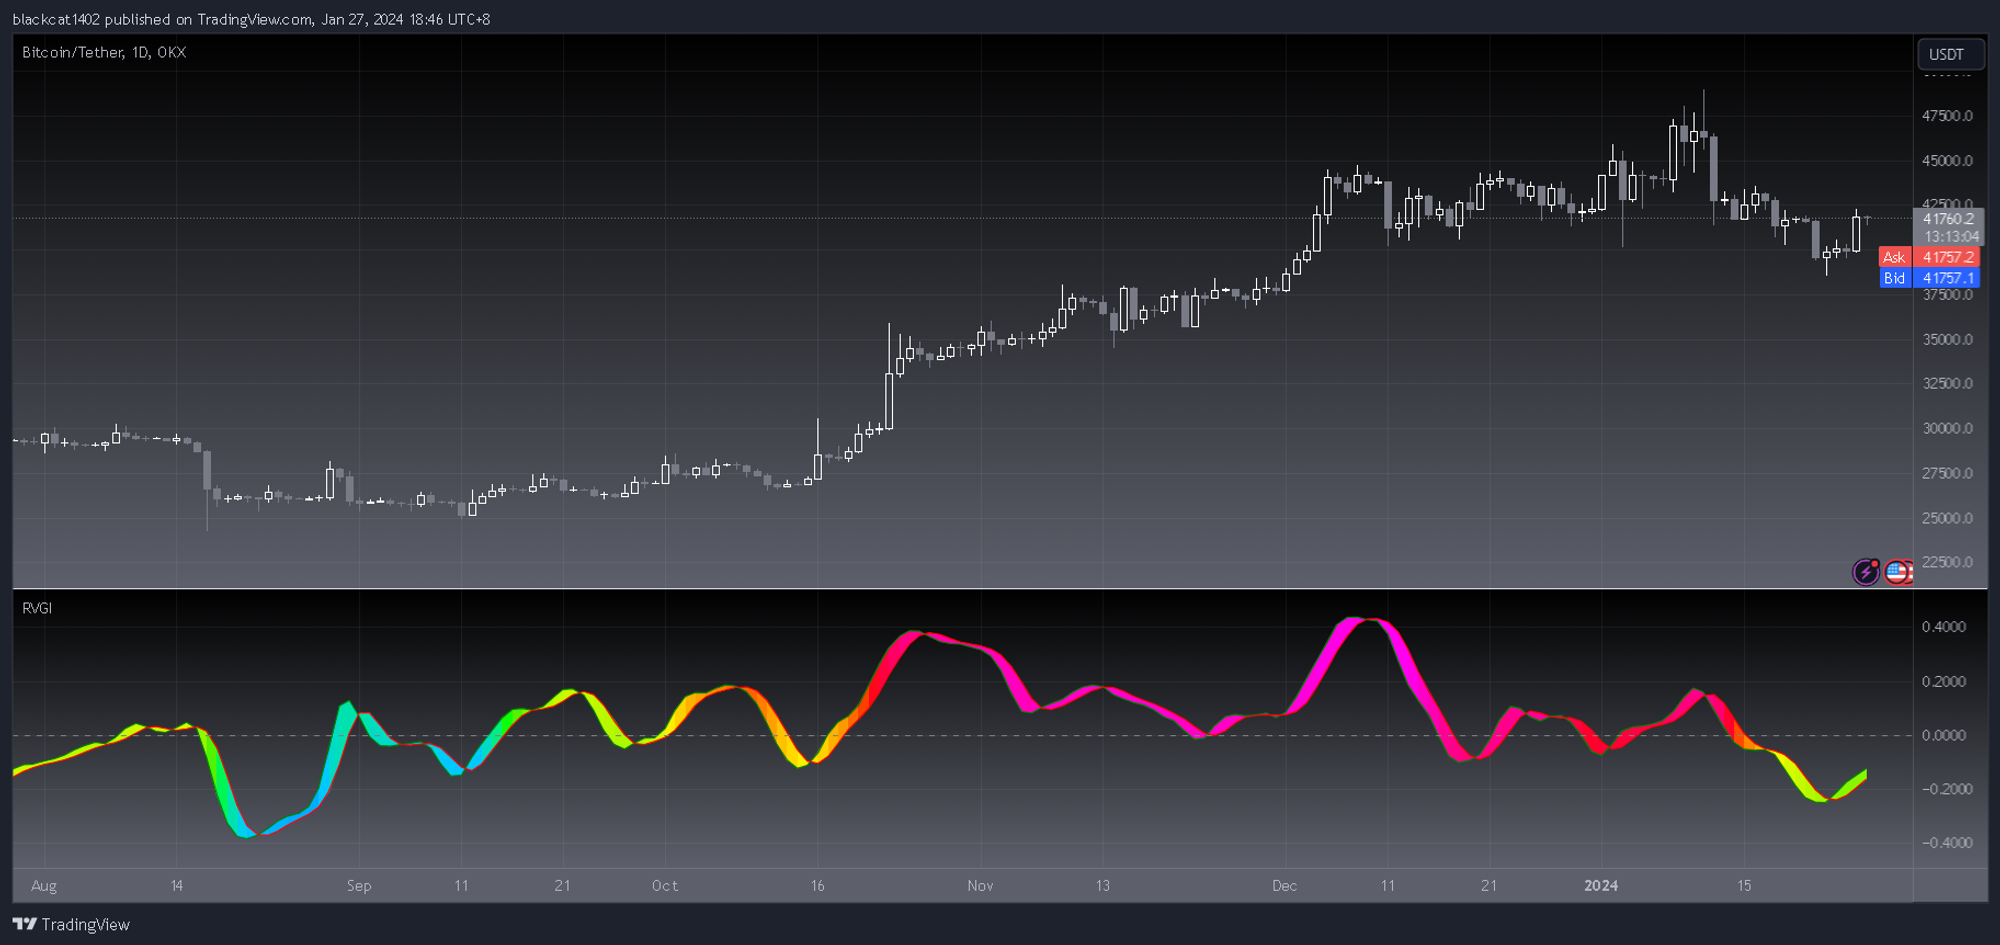Click the Oct label on time axis
The width and height of the screenshot is (2000, 945).
tap(665, 886)
